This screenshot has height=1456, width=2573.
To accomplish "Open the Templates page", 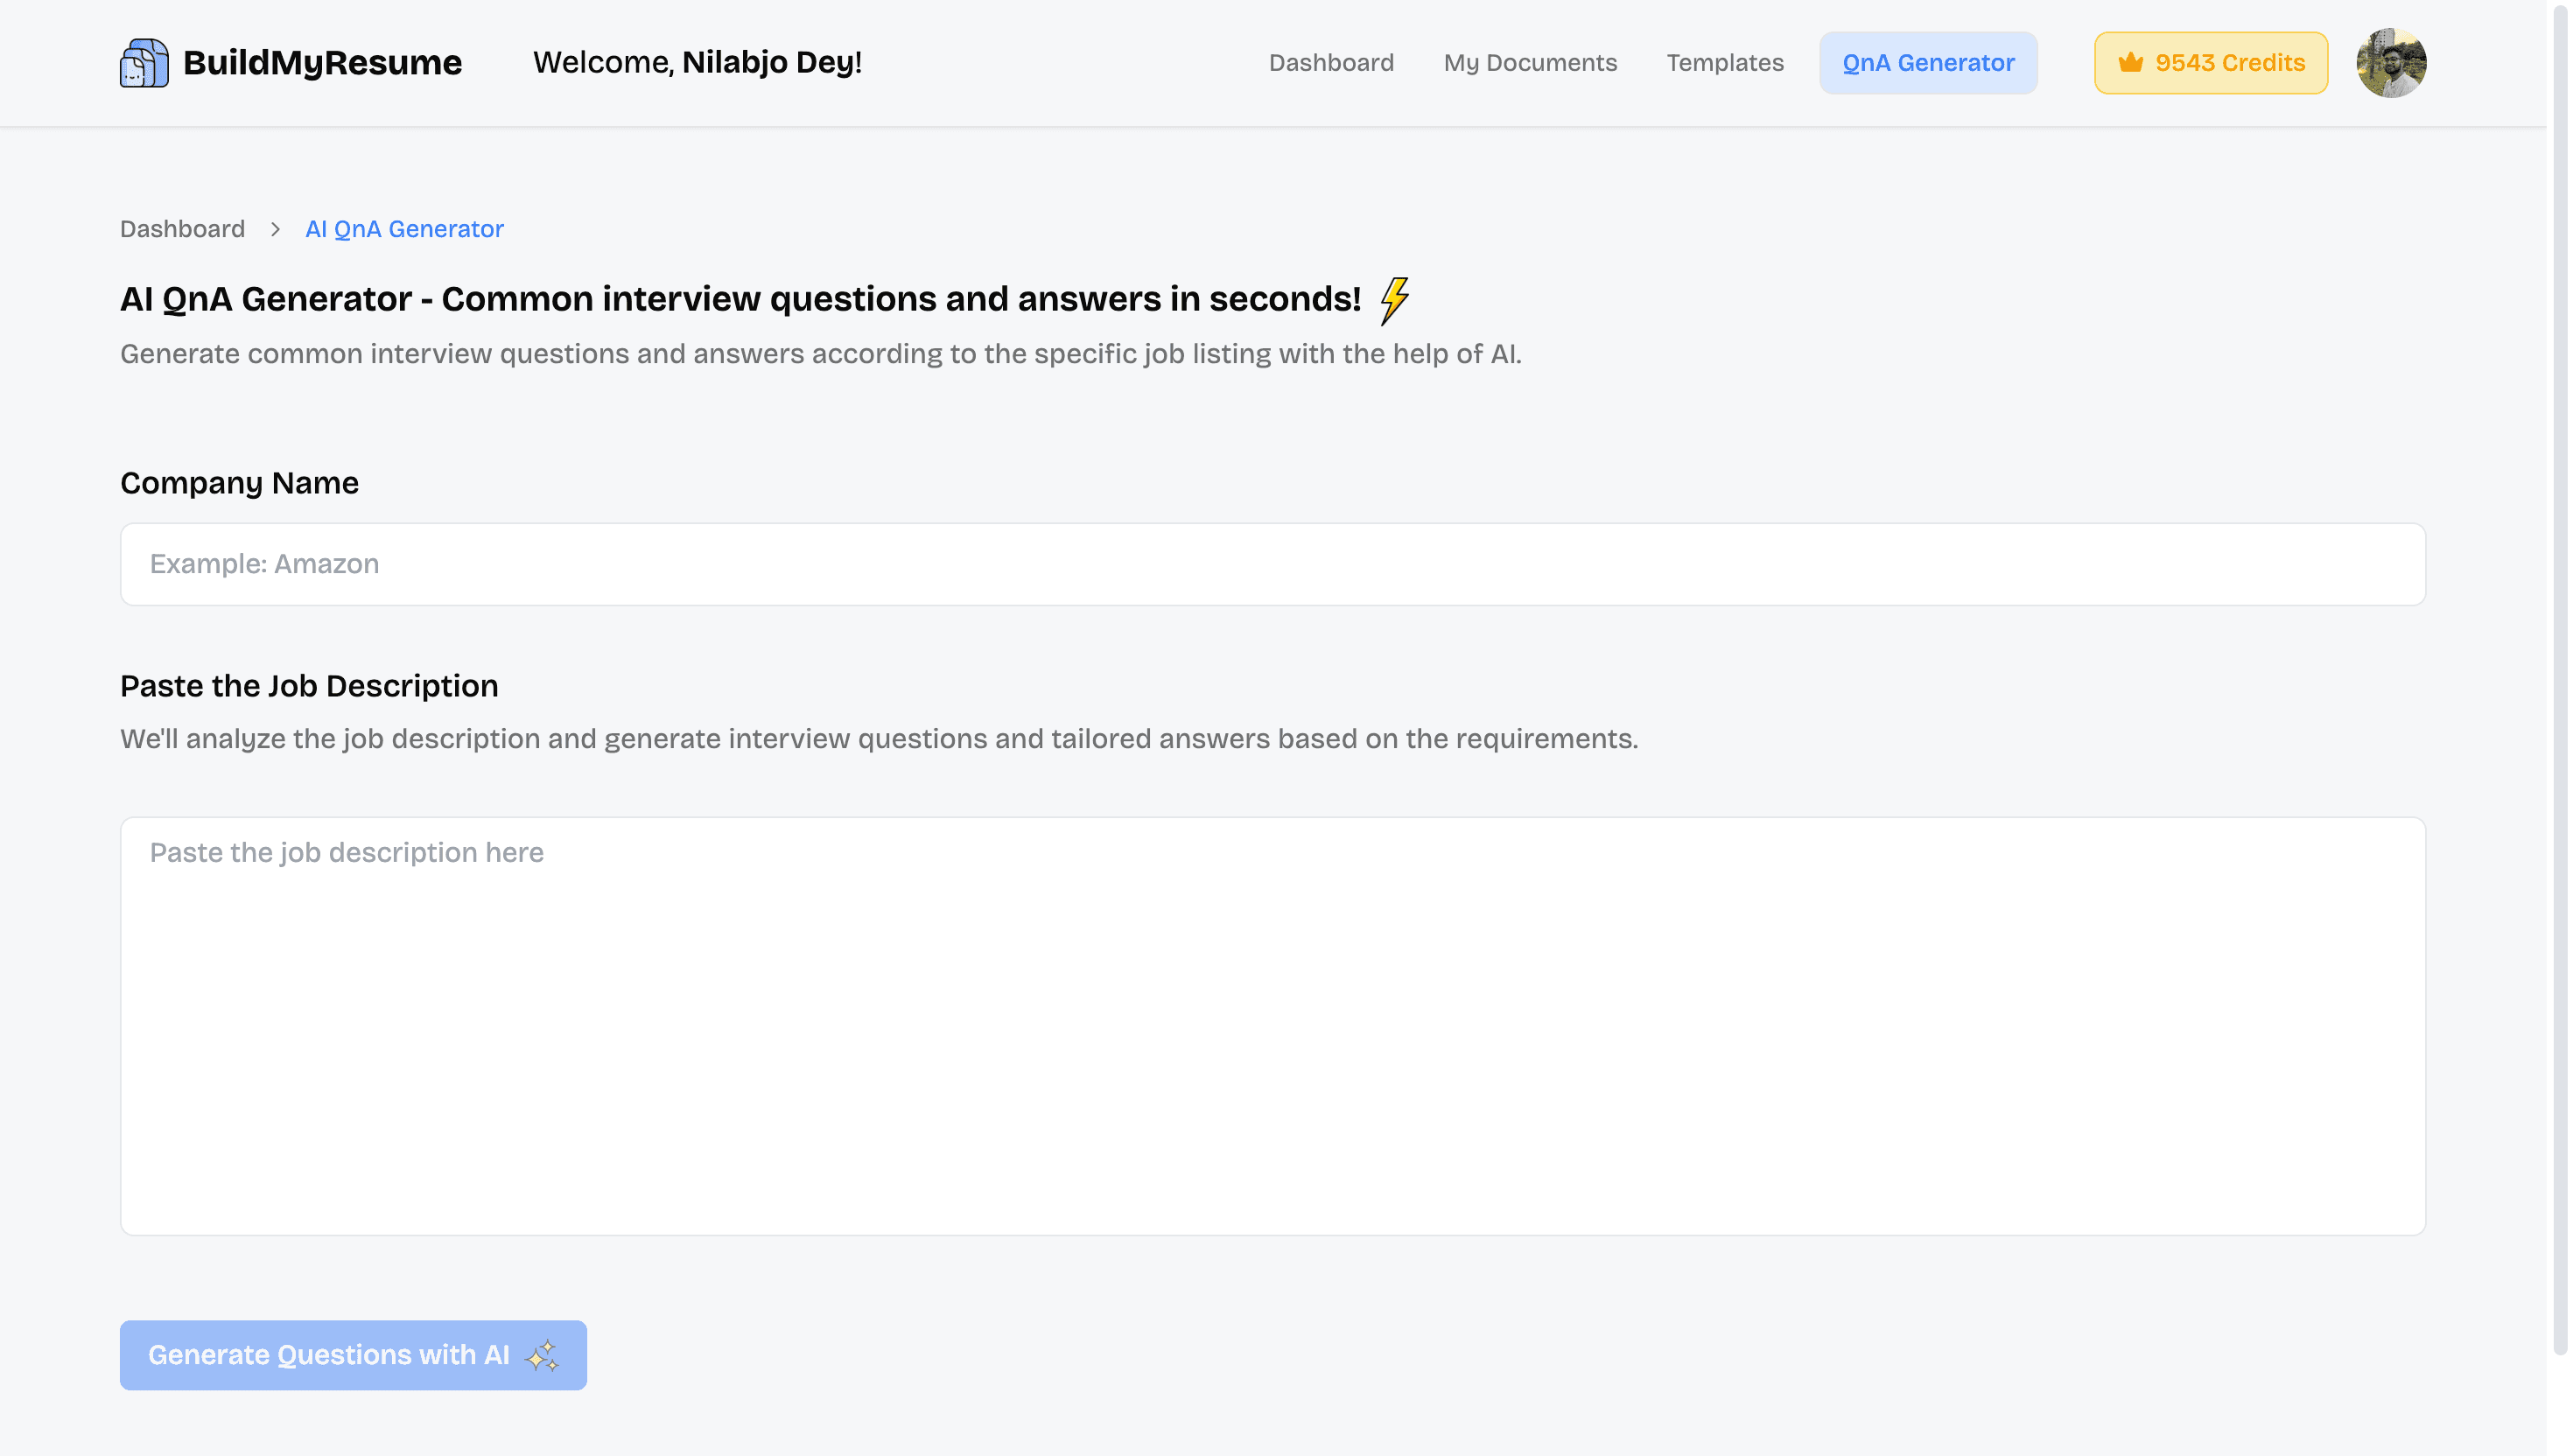I will click(x=1725, y=63).
